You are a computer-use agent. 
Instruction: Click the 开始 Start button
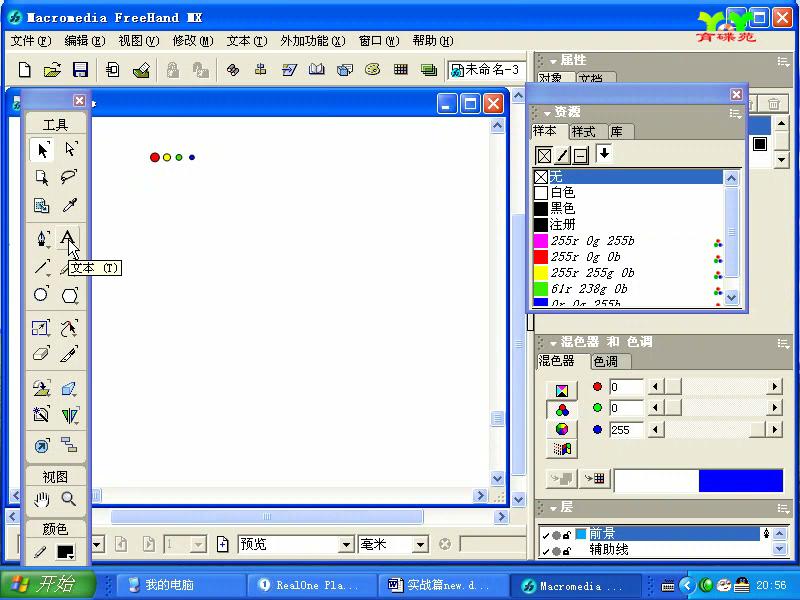click(x=49, y=584)
